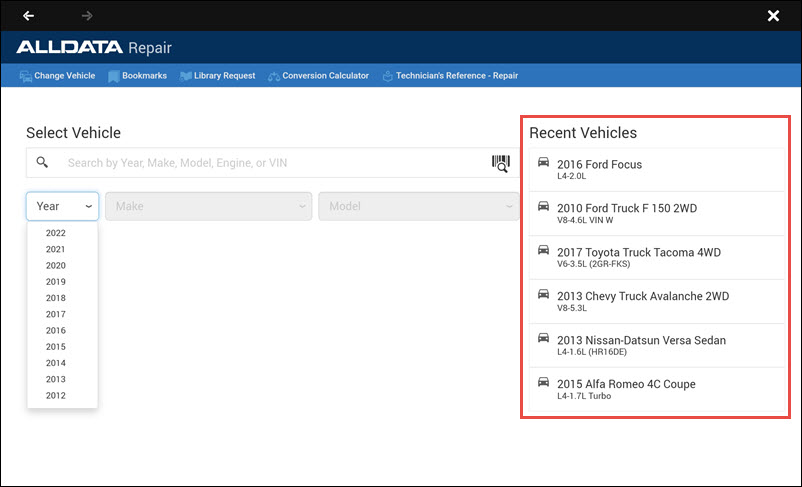Image resolution: width=802 pixels, height=487 pixels.
Task: Go back with the left arrow icon
Action: [x=29, y=16]
